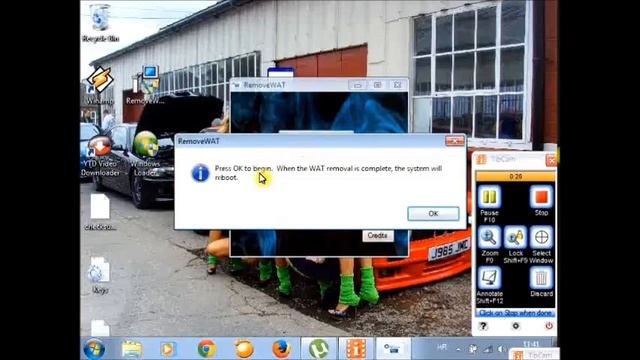The height and width of the screenshot is (360, 640).
Task: Open TipCam settings gear
Action: [x=516, y=326]
